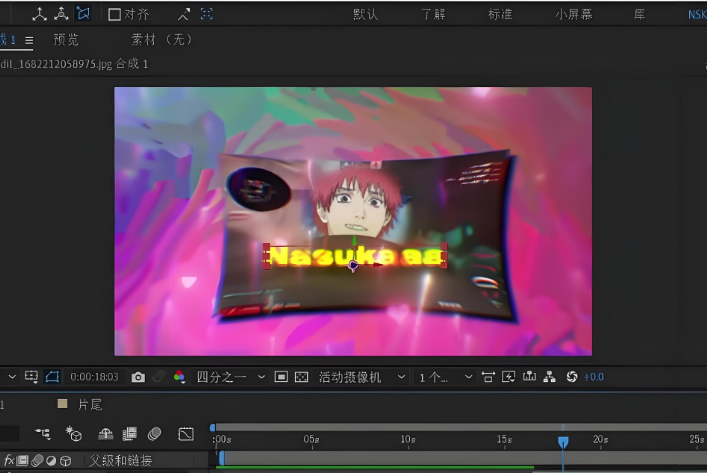Toggle the transparency grid icon

pyautogui.click(x=301, y=377)
